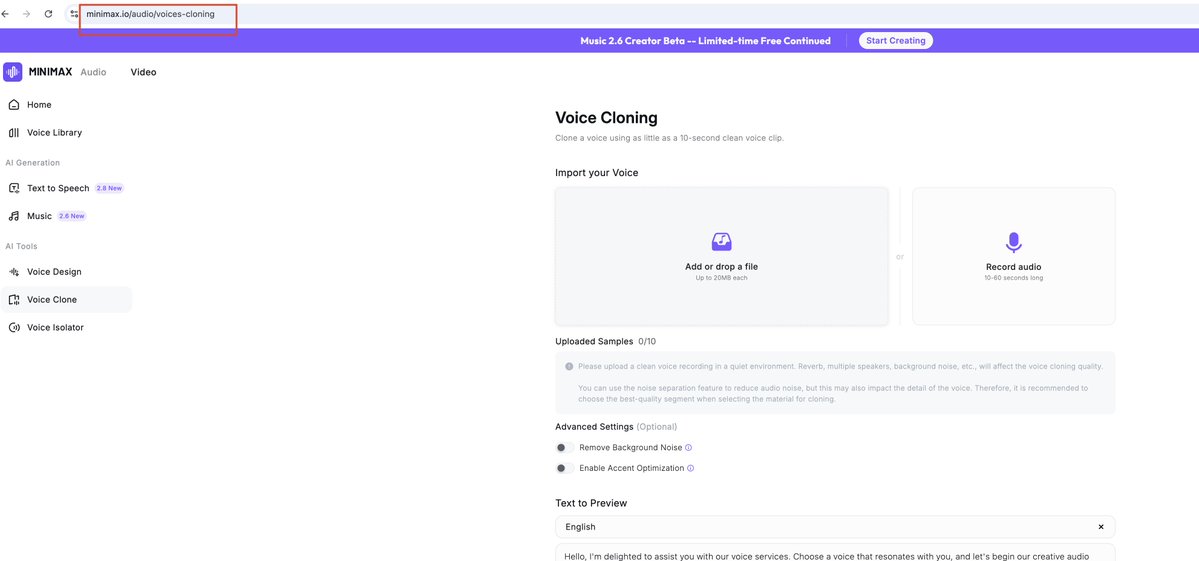Viewport: 1199px width, 561px height.
Task: Click the microphone Record audio icon
Action: point(1013,243)
